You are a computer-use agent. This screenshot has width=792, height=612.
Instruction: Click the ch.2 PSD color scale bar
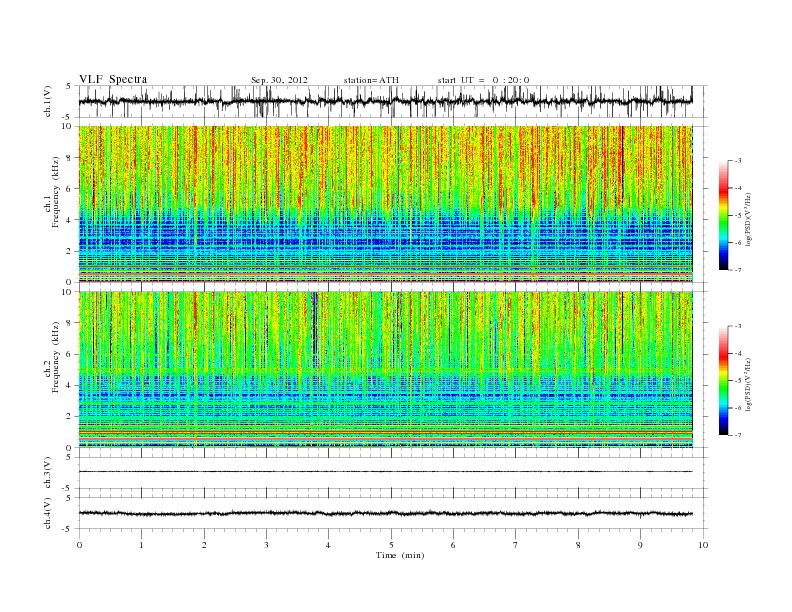pyautogui.click(x=724, y=381)
